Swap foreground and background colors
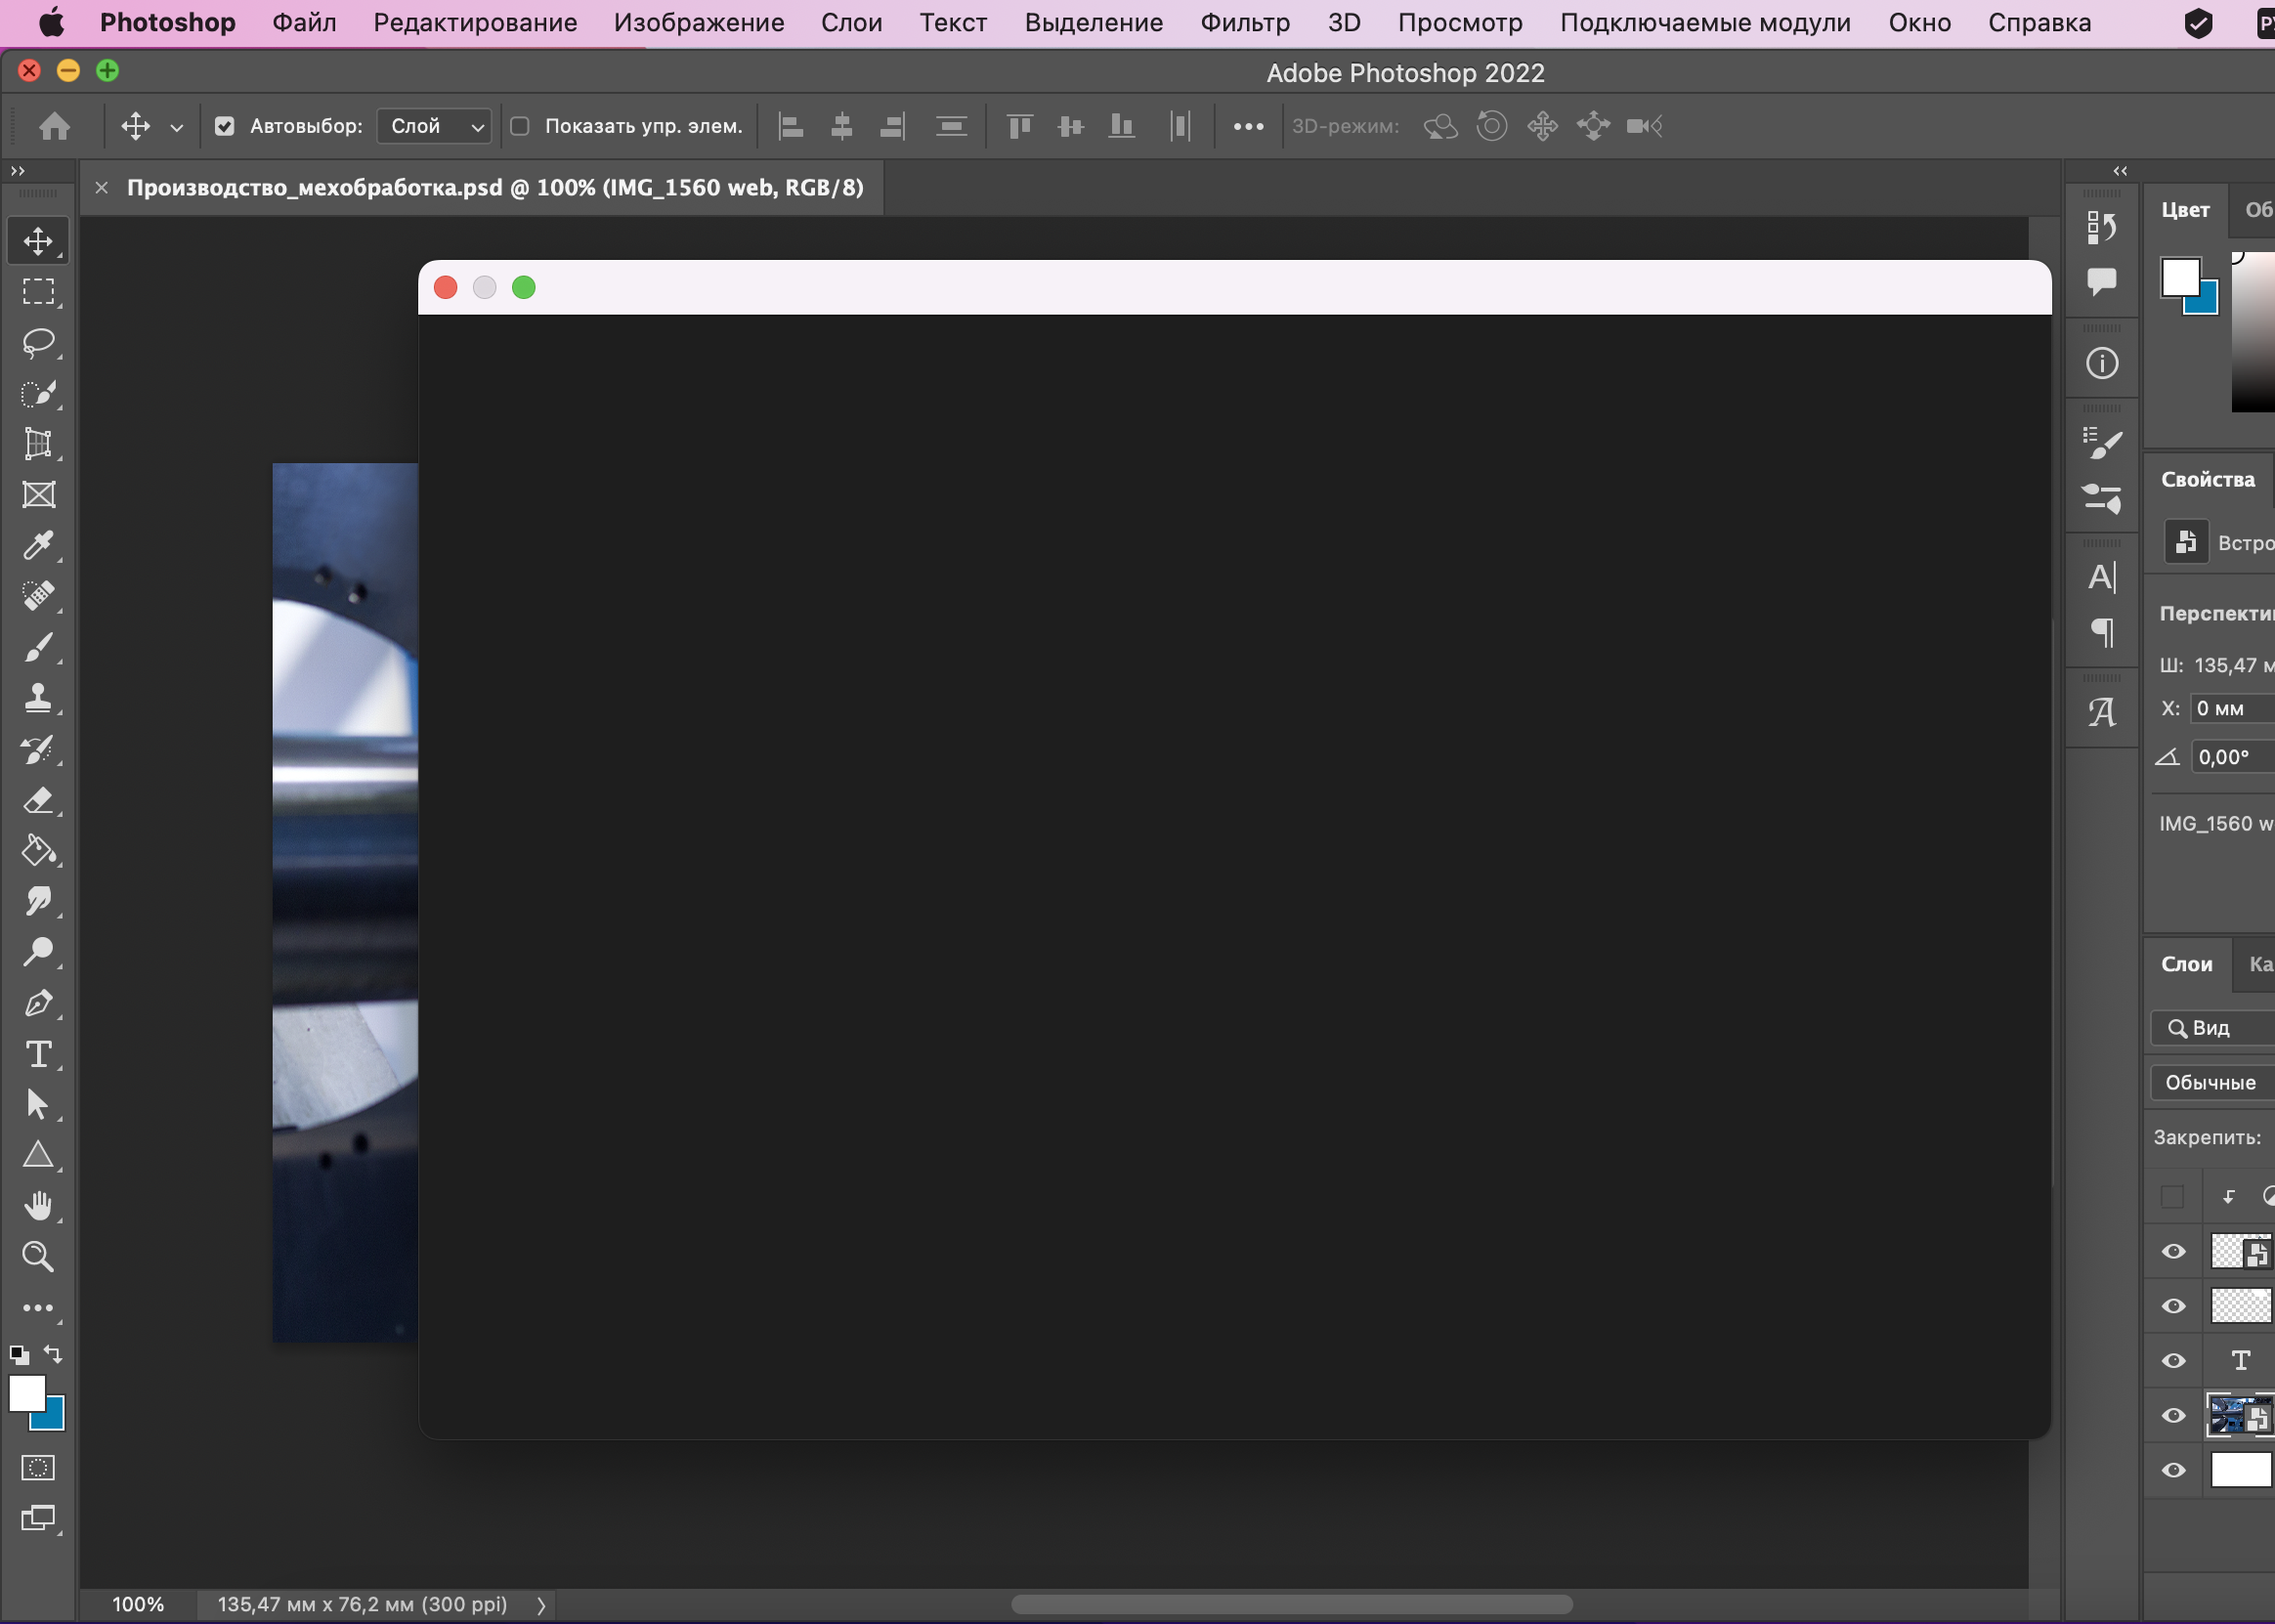The height and width of the screenshot is (1624, 2275). click(x=54, y=1354)
